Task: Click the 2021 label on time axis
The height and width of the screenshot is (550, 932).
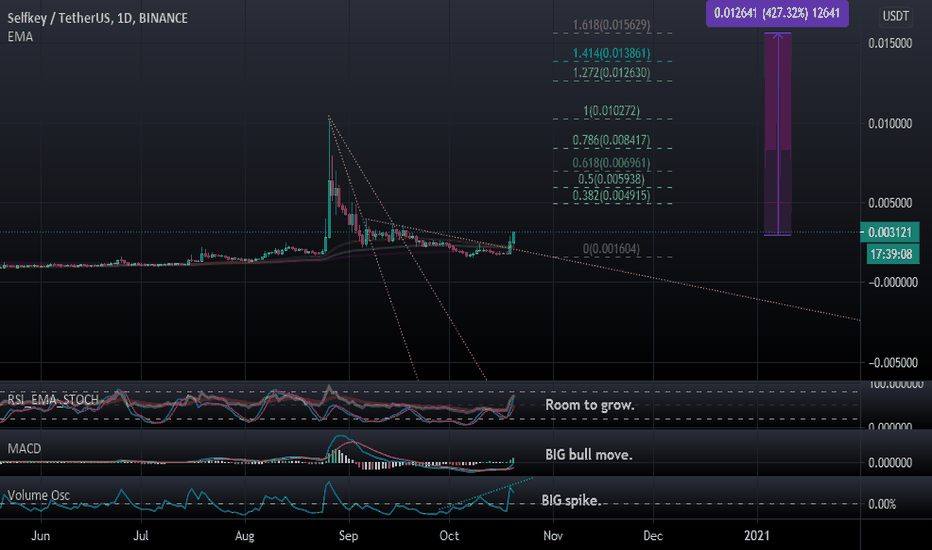Action: (757, 536)
